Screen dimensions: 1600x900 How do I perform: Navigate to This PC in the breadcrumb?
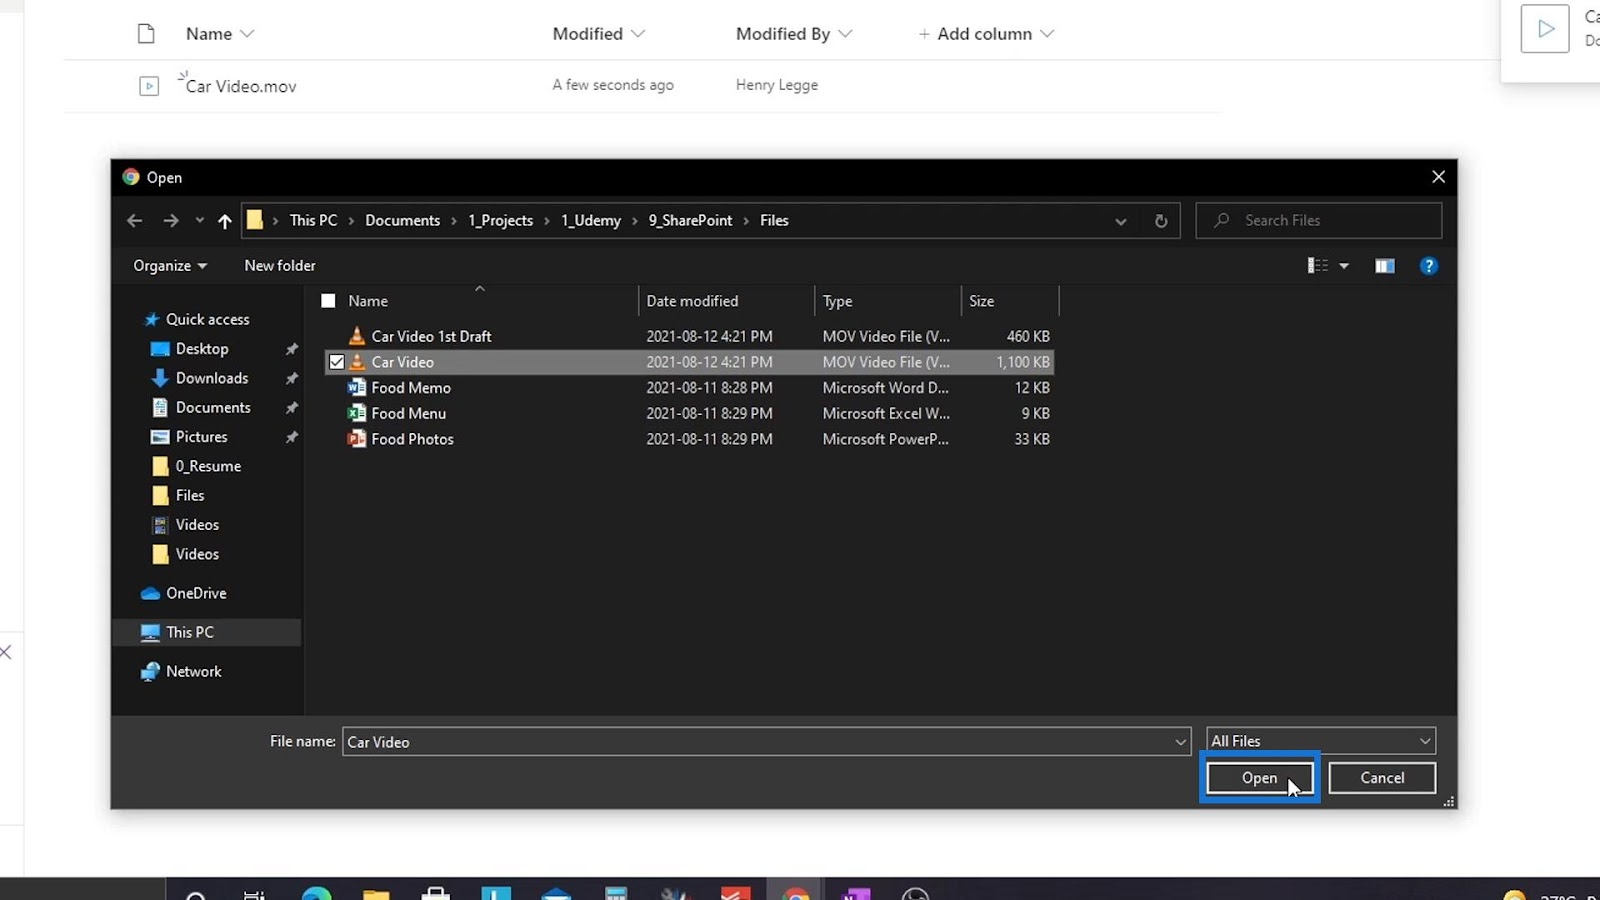click(313, 221)
